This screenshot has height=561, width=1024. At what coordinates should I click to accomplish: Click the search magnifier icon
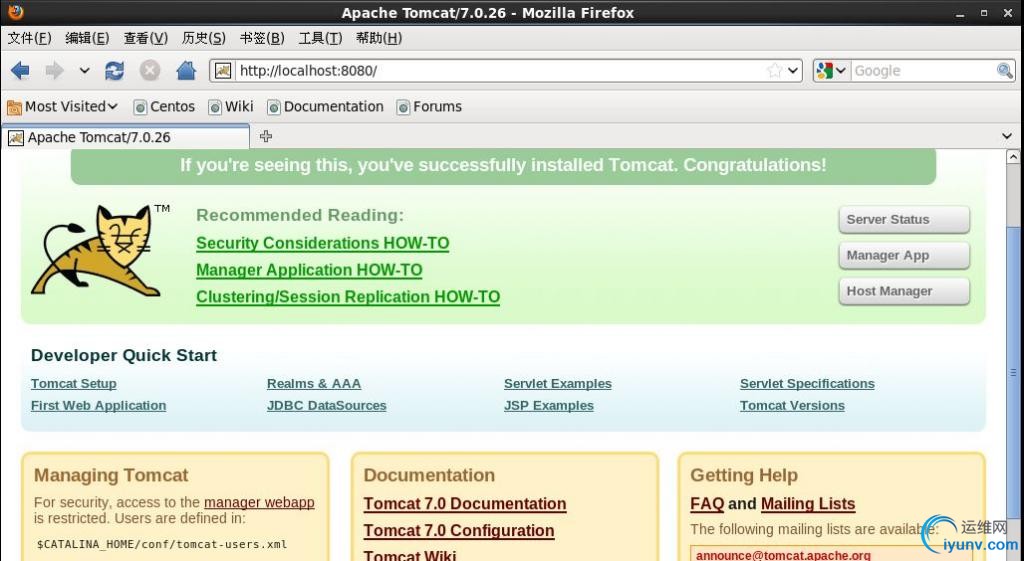pos(1004,71)
